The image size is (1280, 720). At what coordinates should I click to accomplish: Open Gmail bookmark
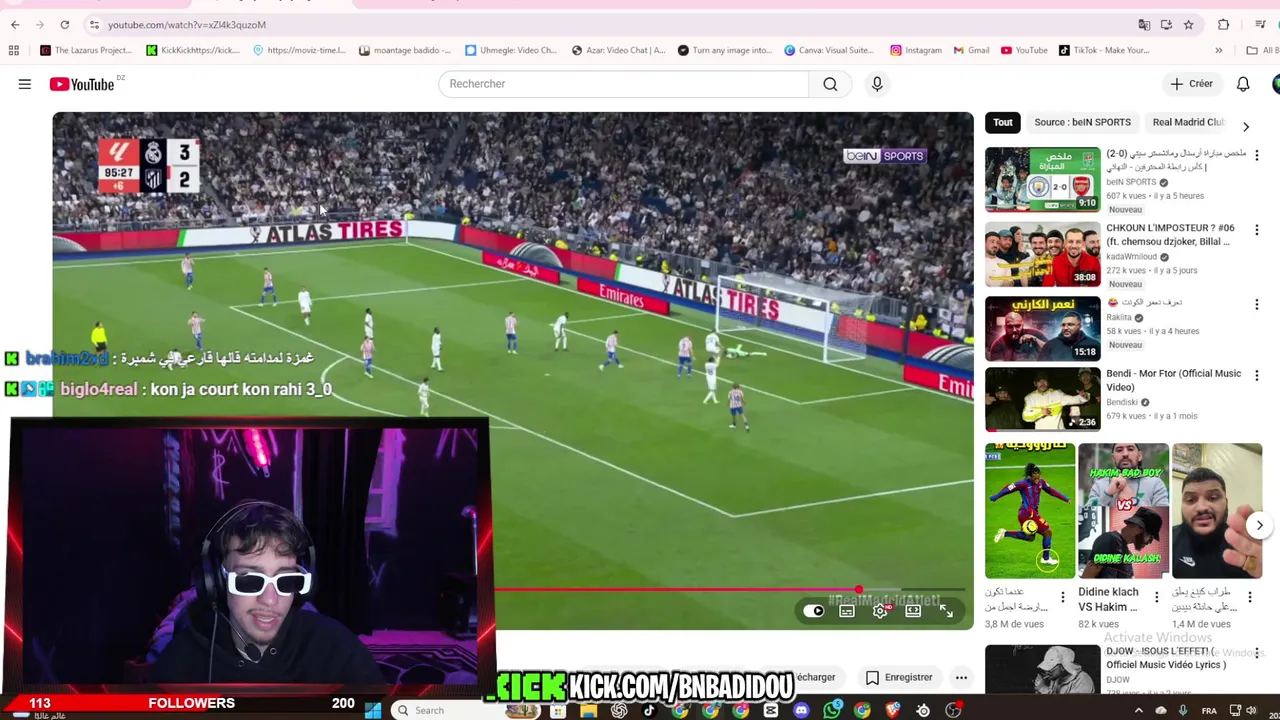click(x=971, y=50)
